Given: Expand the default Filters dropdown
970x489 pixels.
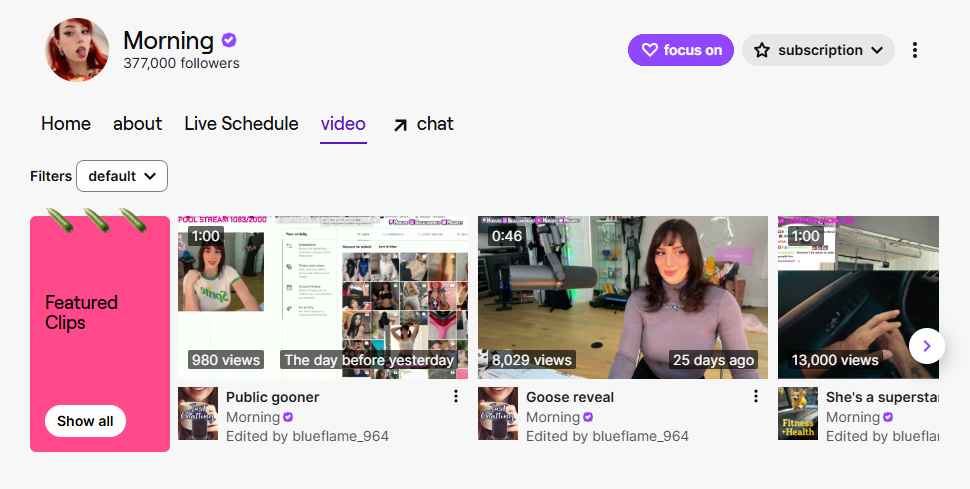Looking at the screenshot, I should pos(122,176).
